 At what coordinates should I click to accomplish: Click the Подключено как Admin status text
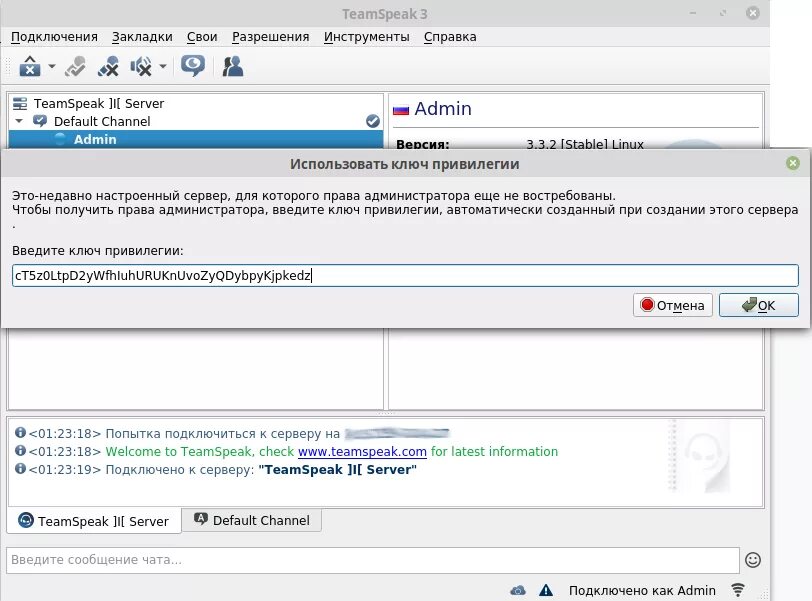[x=642, y=590]
